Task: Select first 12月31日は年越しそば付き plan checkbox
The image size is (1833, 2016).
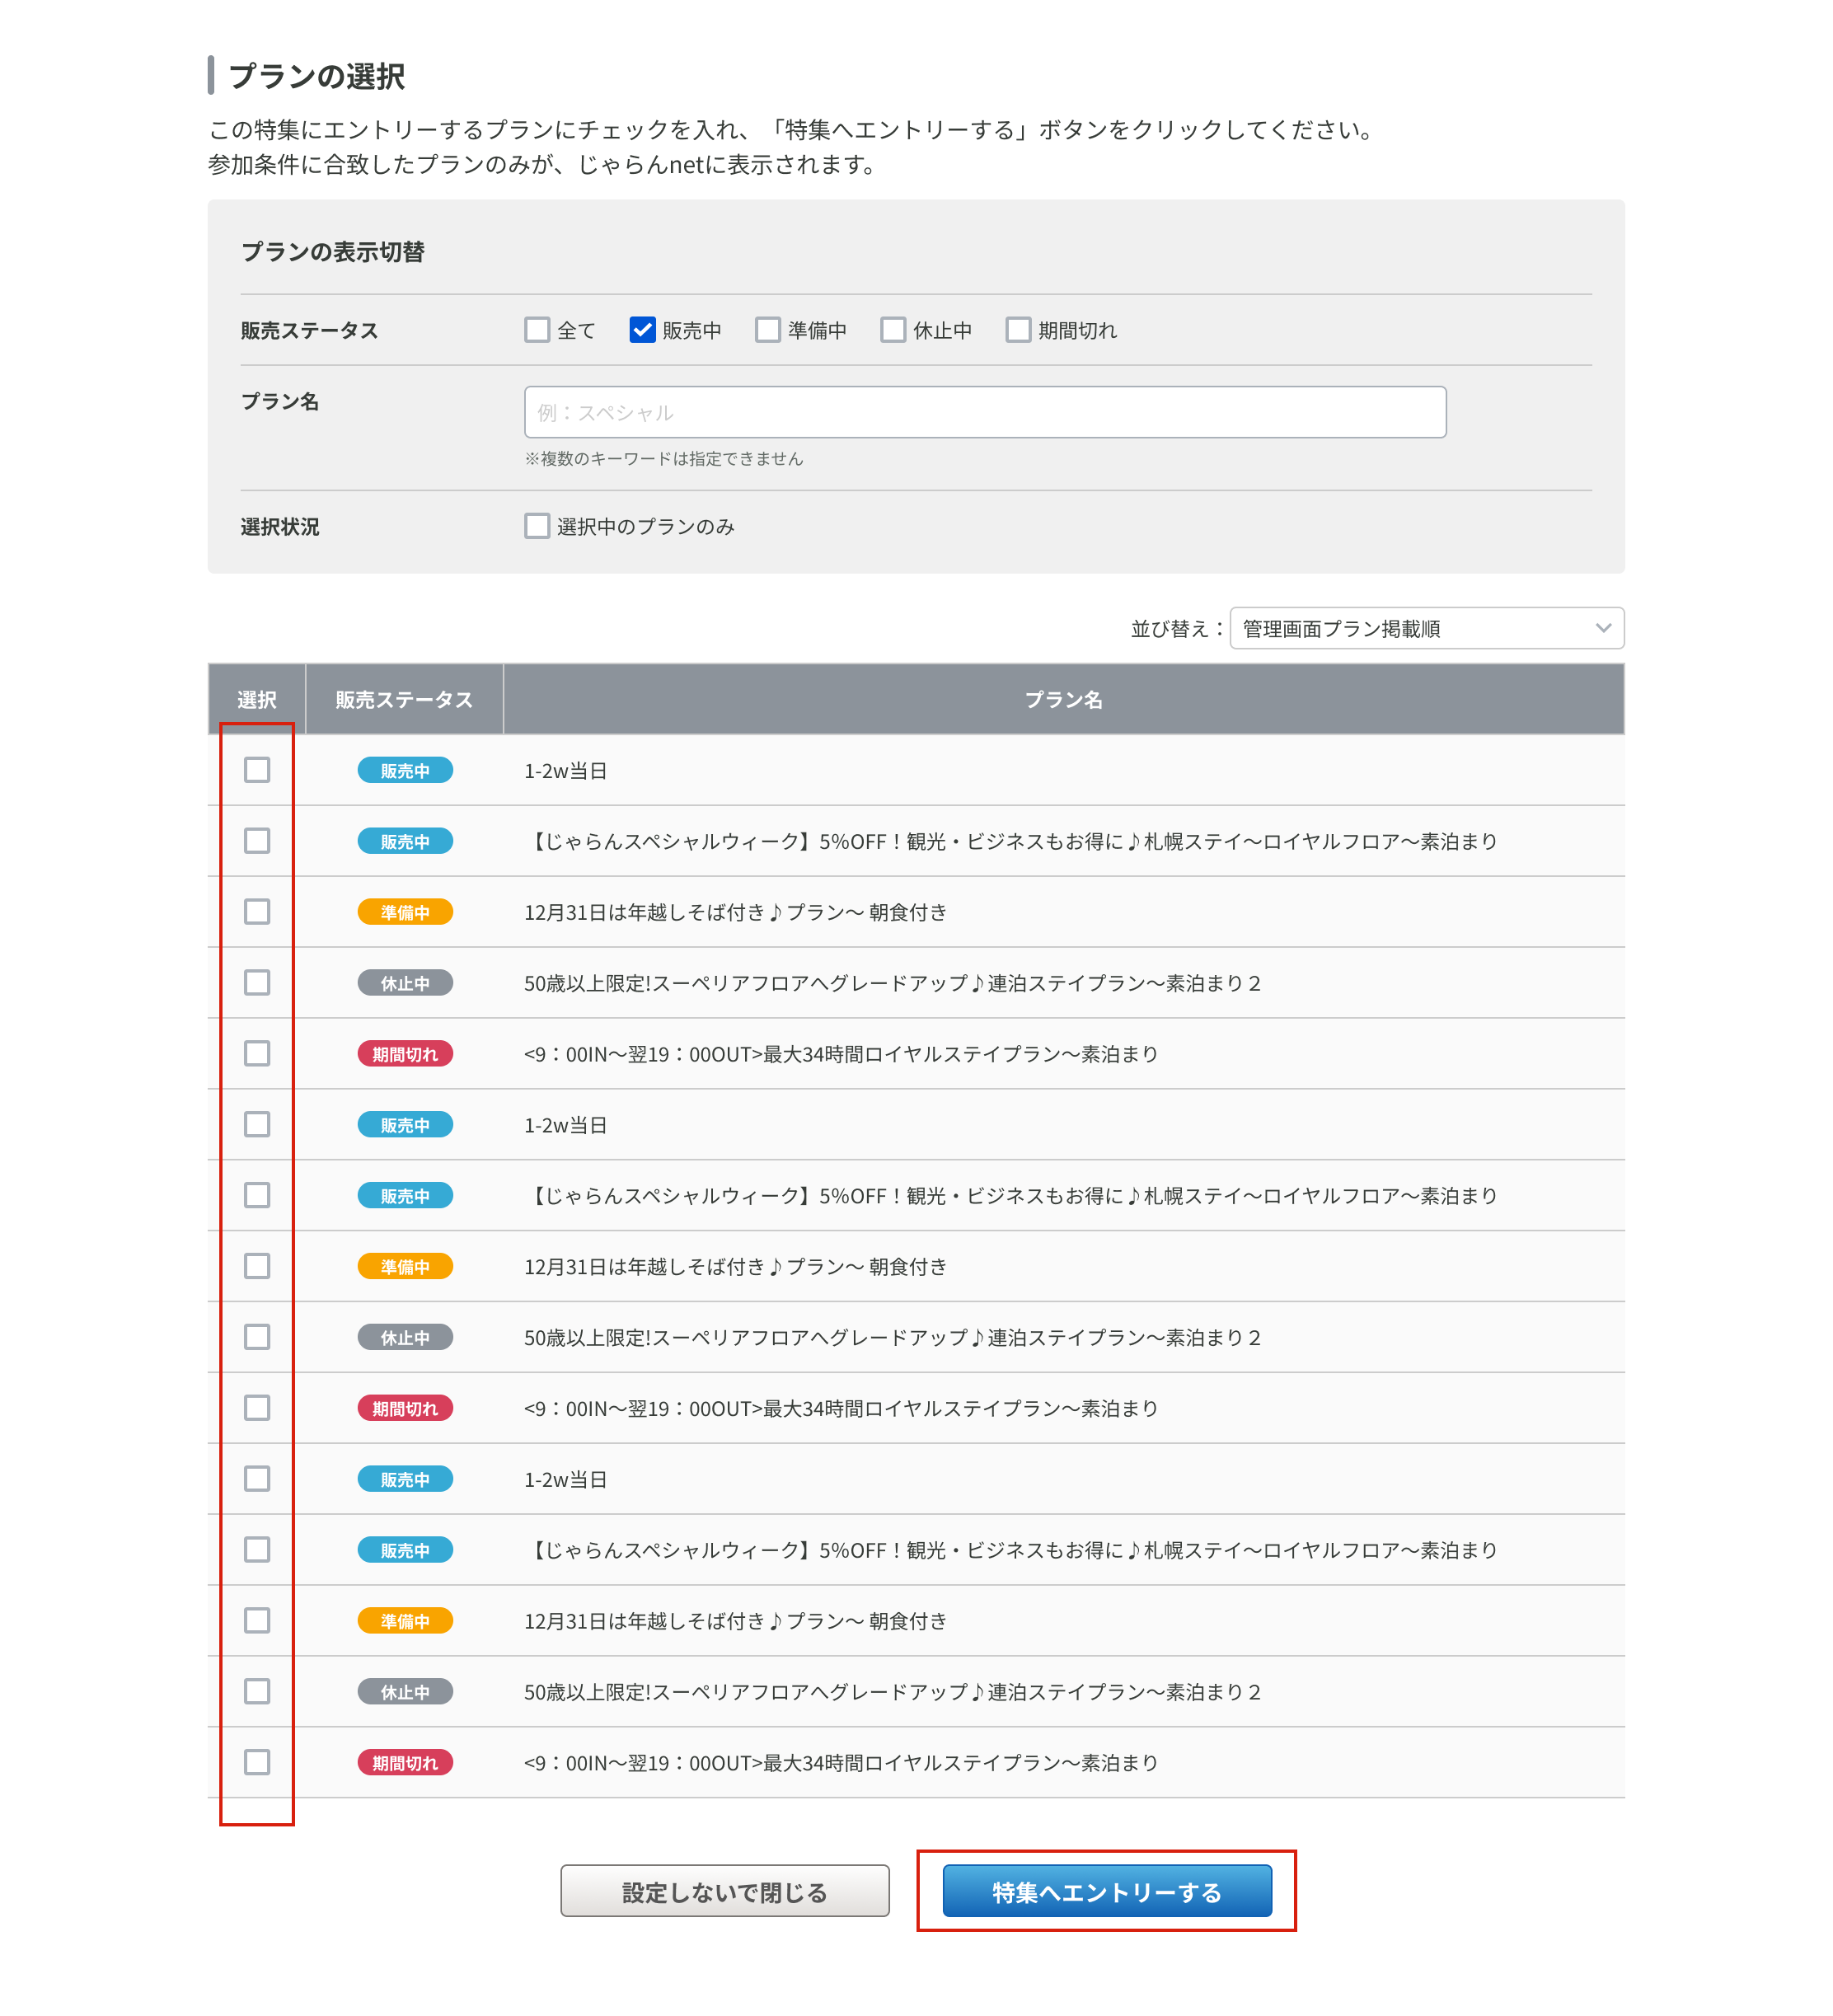Action: click(257, 912)
